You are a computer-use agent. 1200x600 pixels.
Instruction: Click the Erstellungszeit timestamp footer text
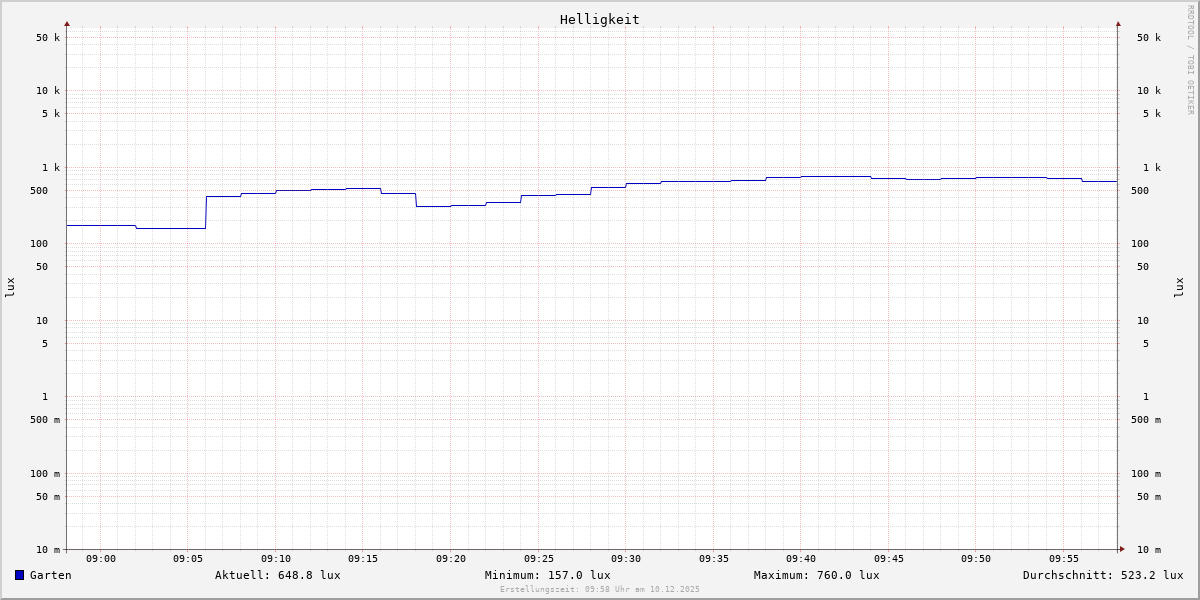(x=600, y=590)
